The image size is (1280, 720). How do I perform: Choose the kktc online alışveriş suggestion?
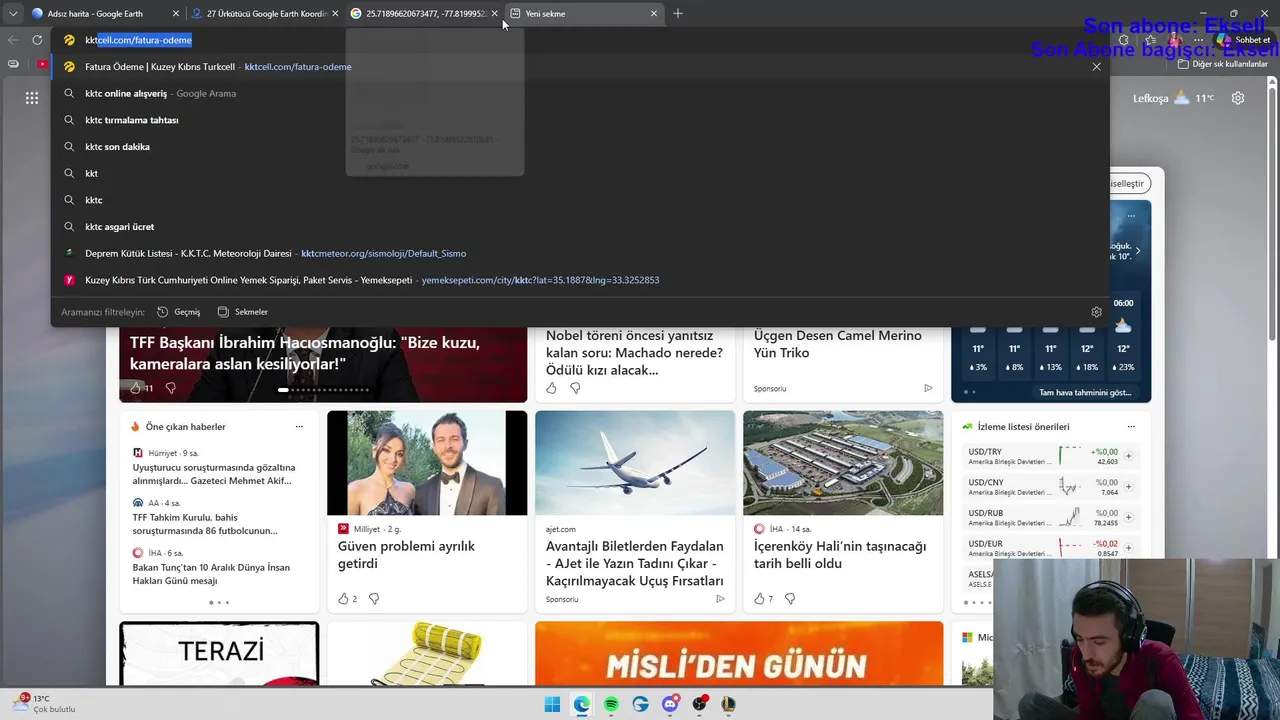pos(580,93)
